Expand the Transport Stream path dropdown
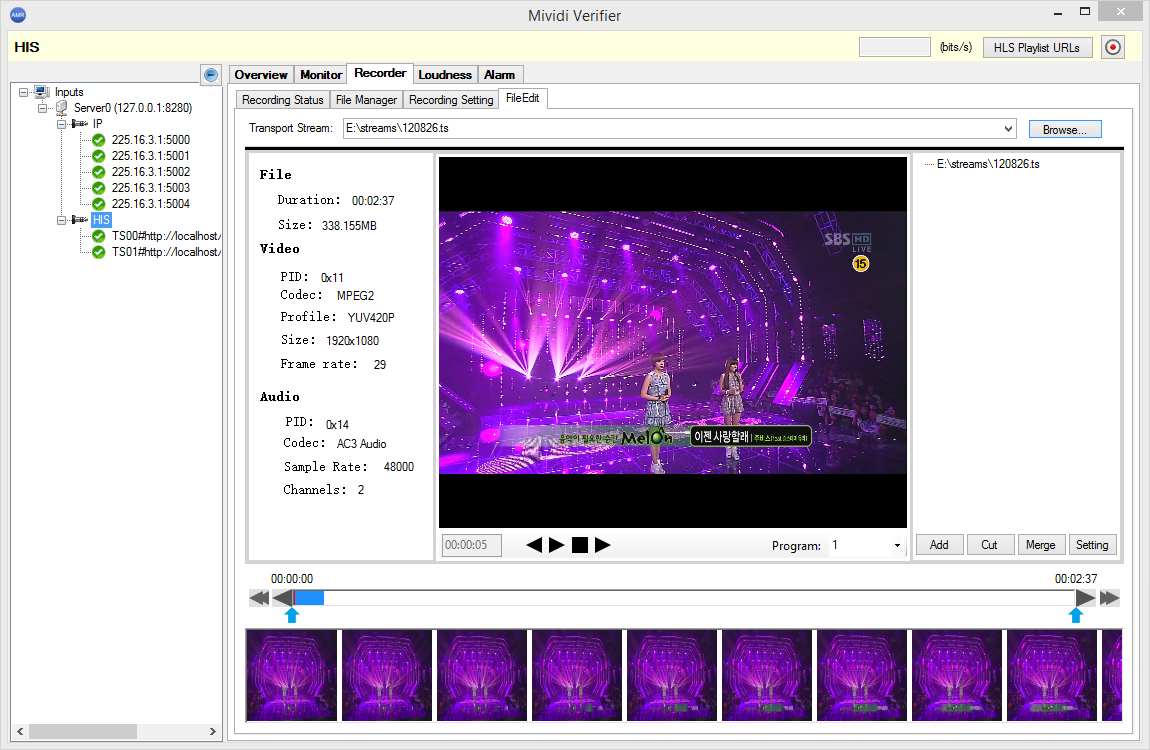 [x=1007, y=129]
